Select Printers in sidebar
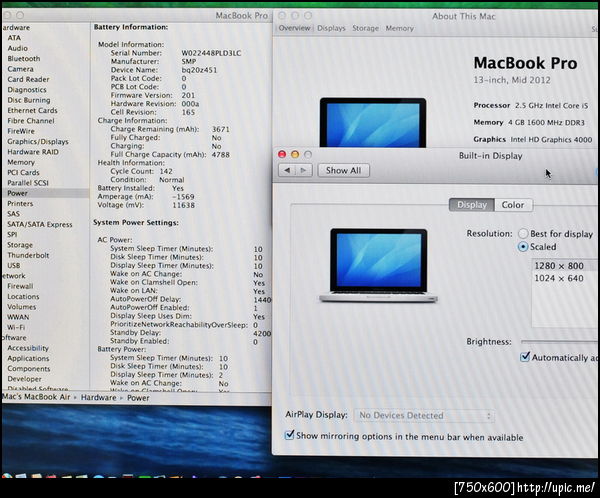This screenshot has width=600, height=498. click(x=20, y=204)
